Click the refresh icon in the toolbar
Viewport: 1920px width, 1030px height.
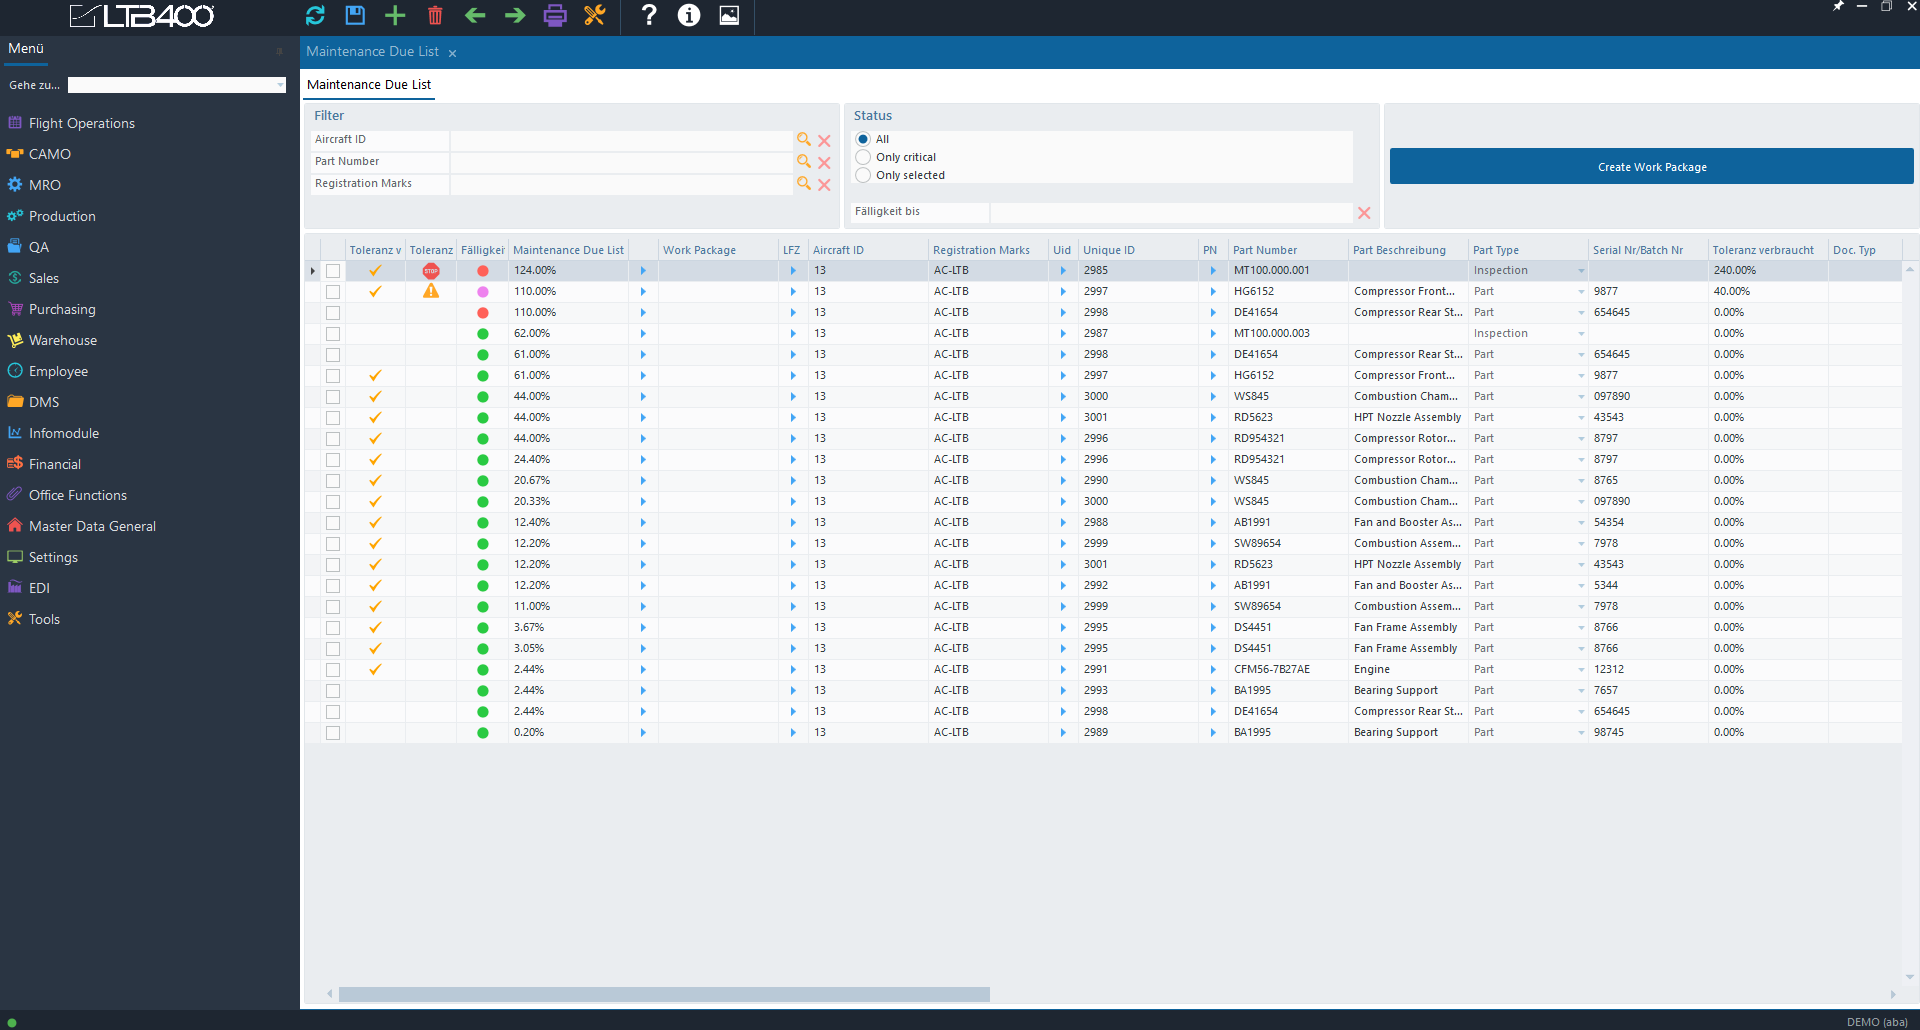coord(315,15)
